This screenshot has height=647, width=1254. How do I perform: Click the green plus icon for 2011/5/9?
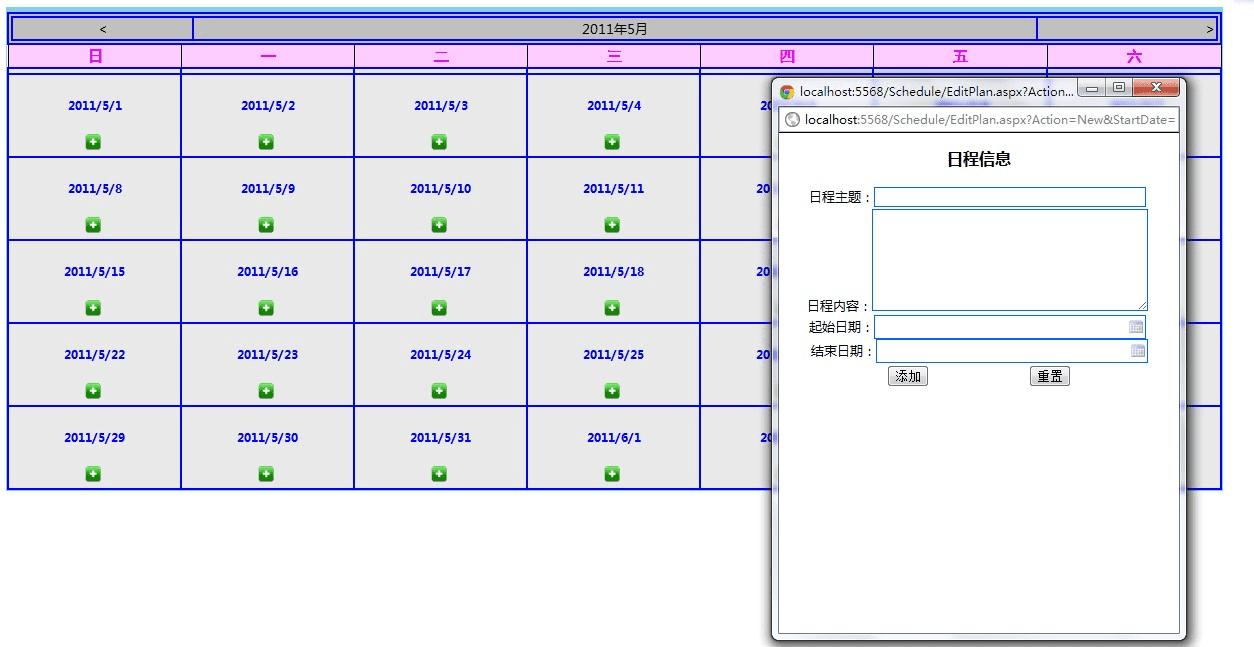(x=266, y=225)
